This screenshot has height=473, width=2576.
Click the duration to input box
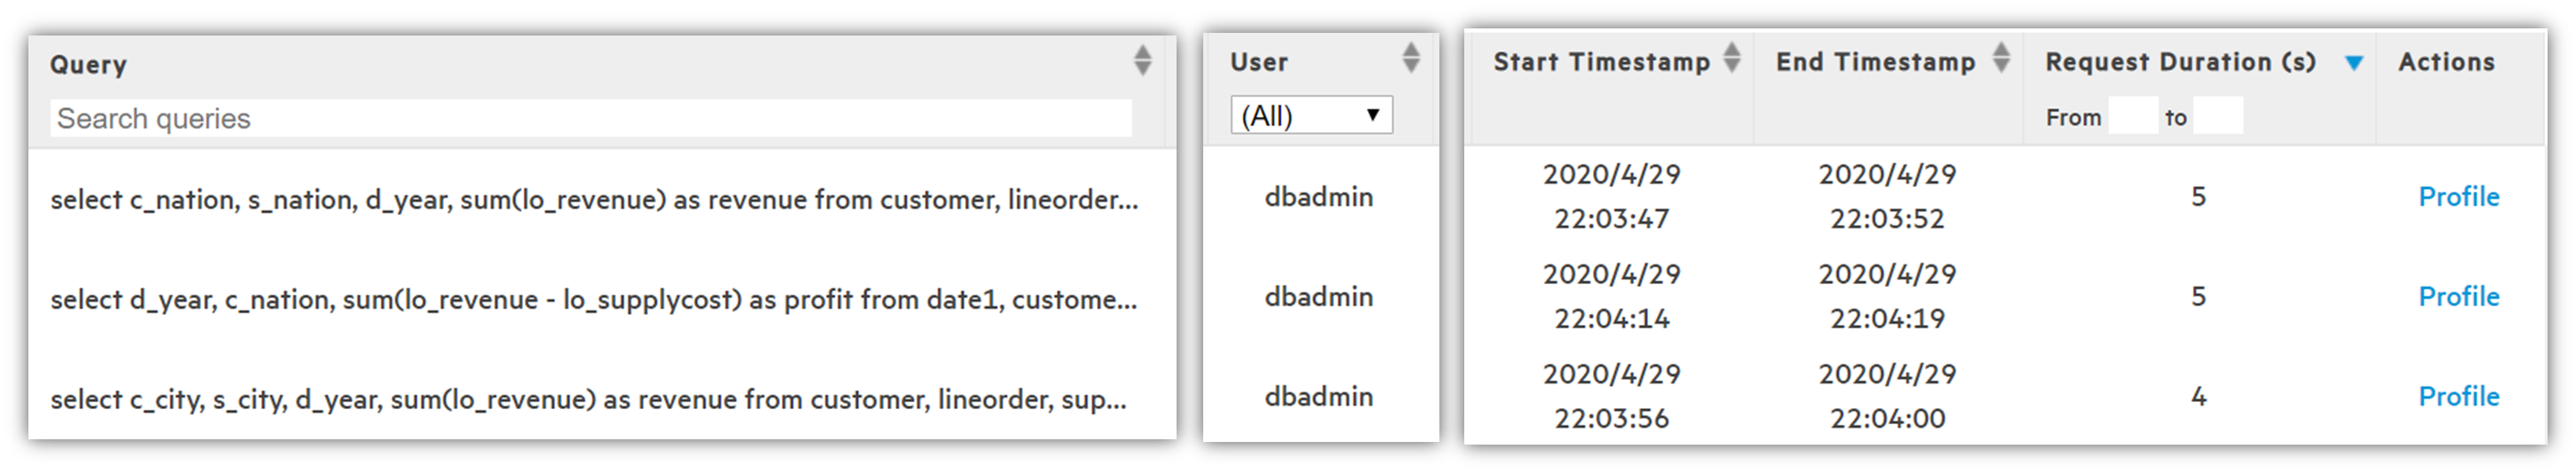(2217, 117)
